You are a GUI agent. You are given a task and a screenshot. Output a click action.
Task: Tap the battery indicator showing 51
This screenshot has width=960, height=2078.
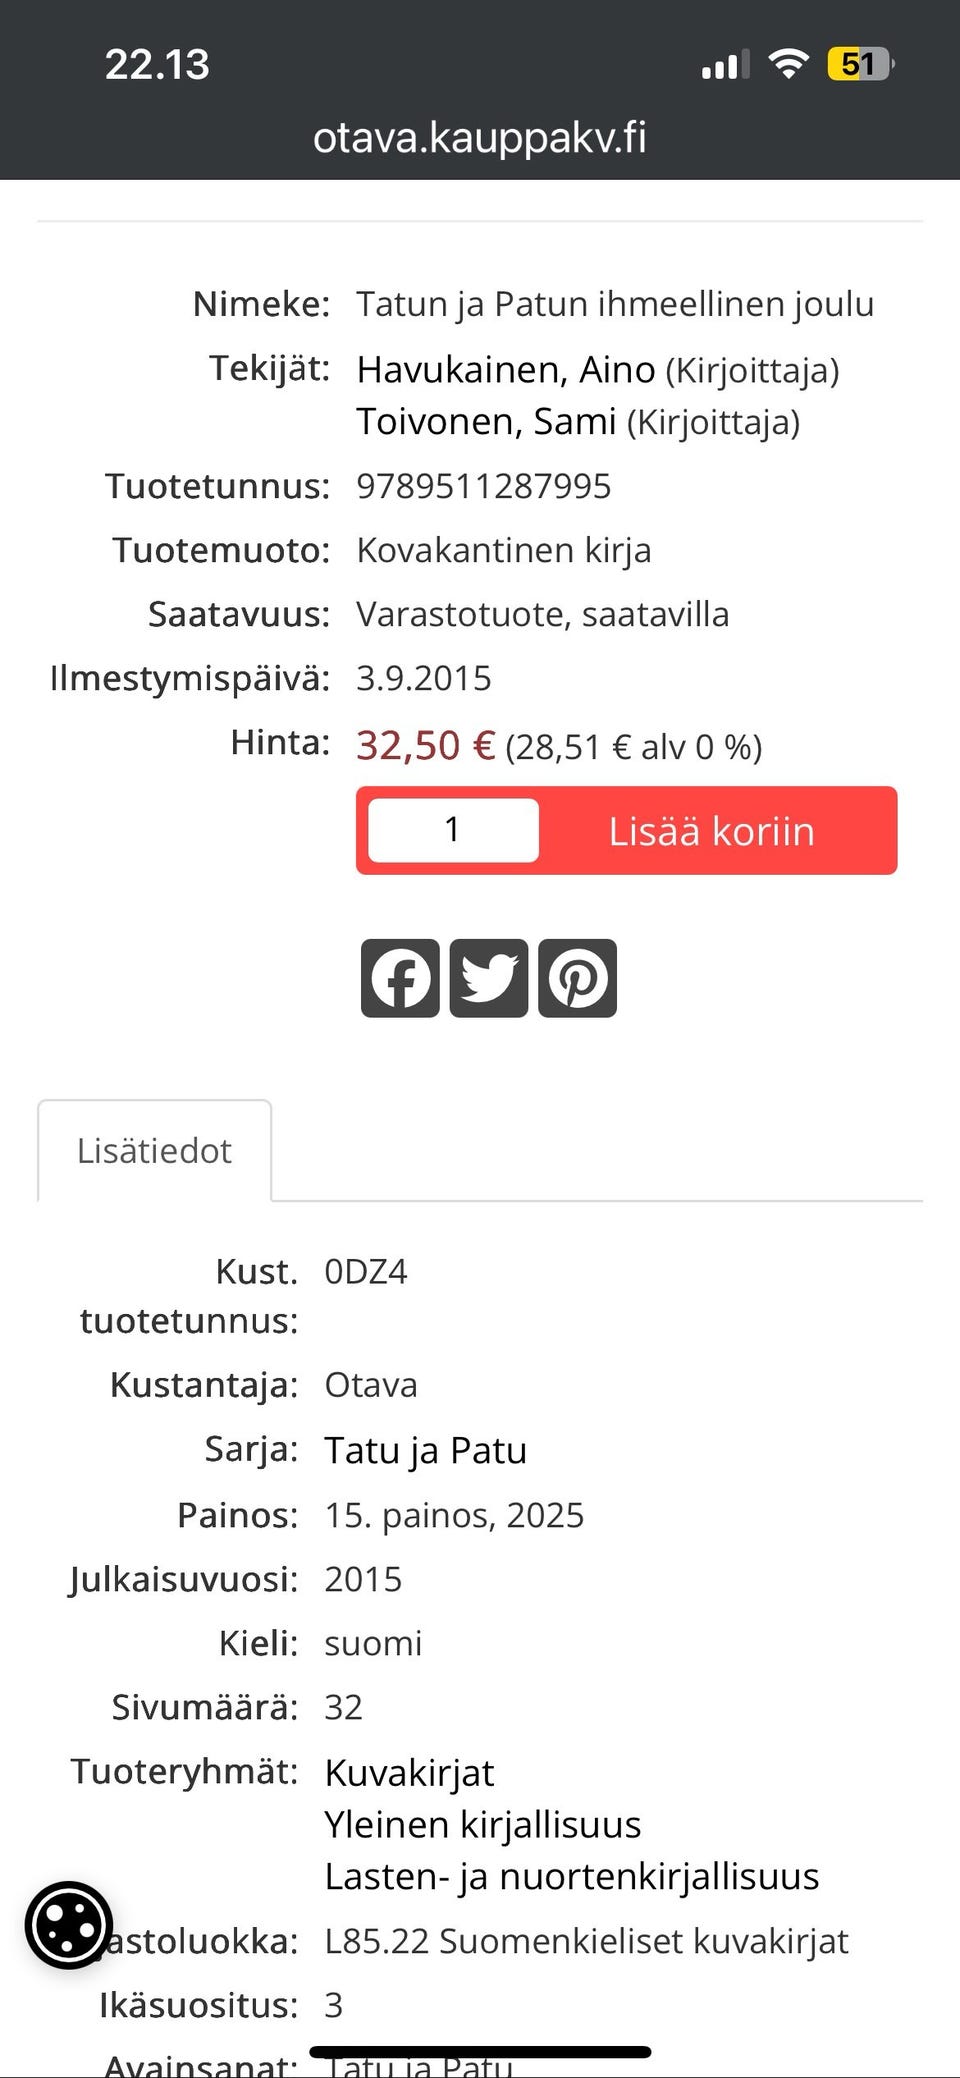pos(858,62)
